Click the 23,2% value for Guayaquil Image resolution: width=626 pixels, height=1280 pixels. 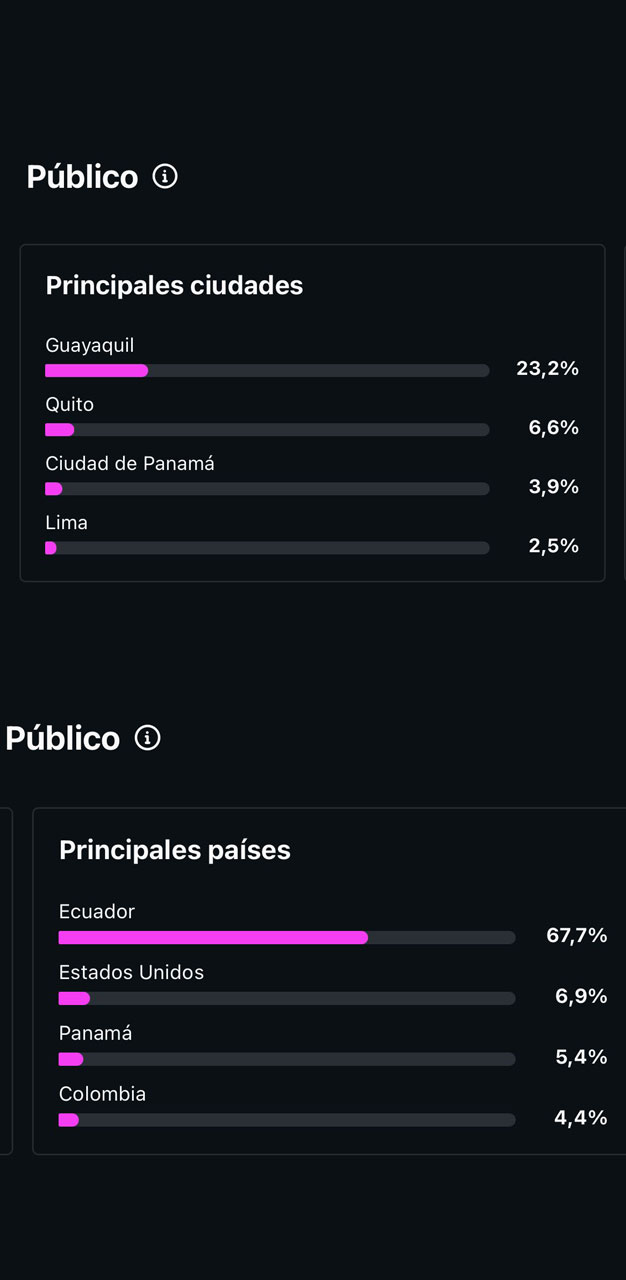(547, 369)
